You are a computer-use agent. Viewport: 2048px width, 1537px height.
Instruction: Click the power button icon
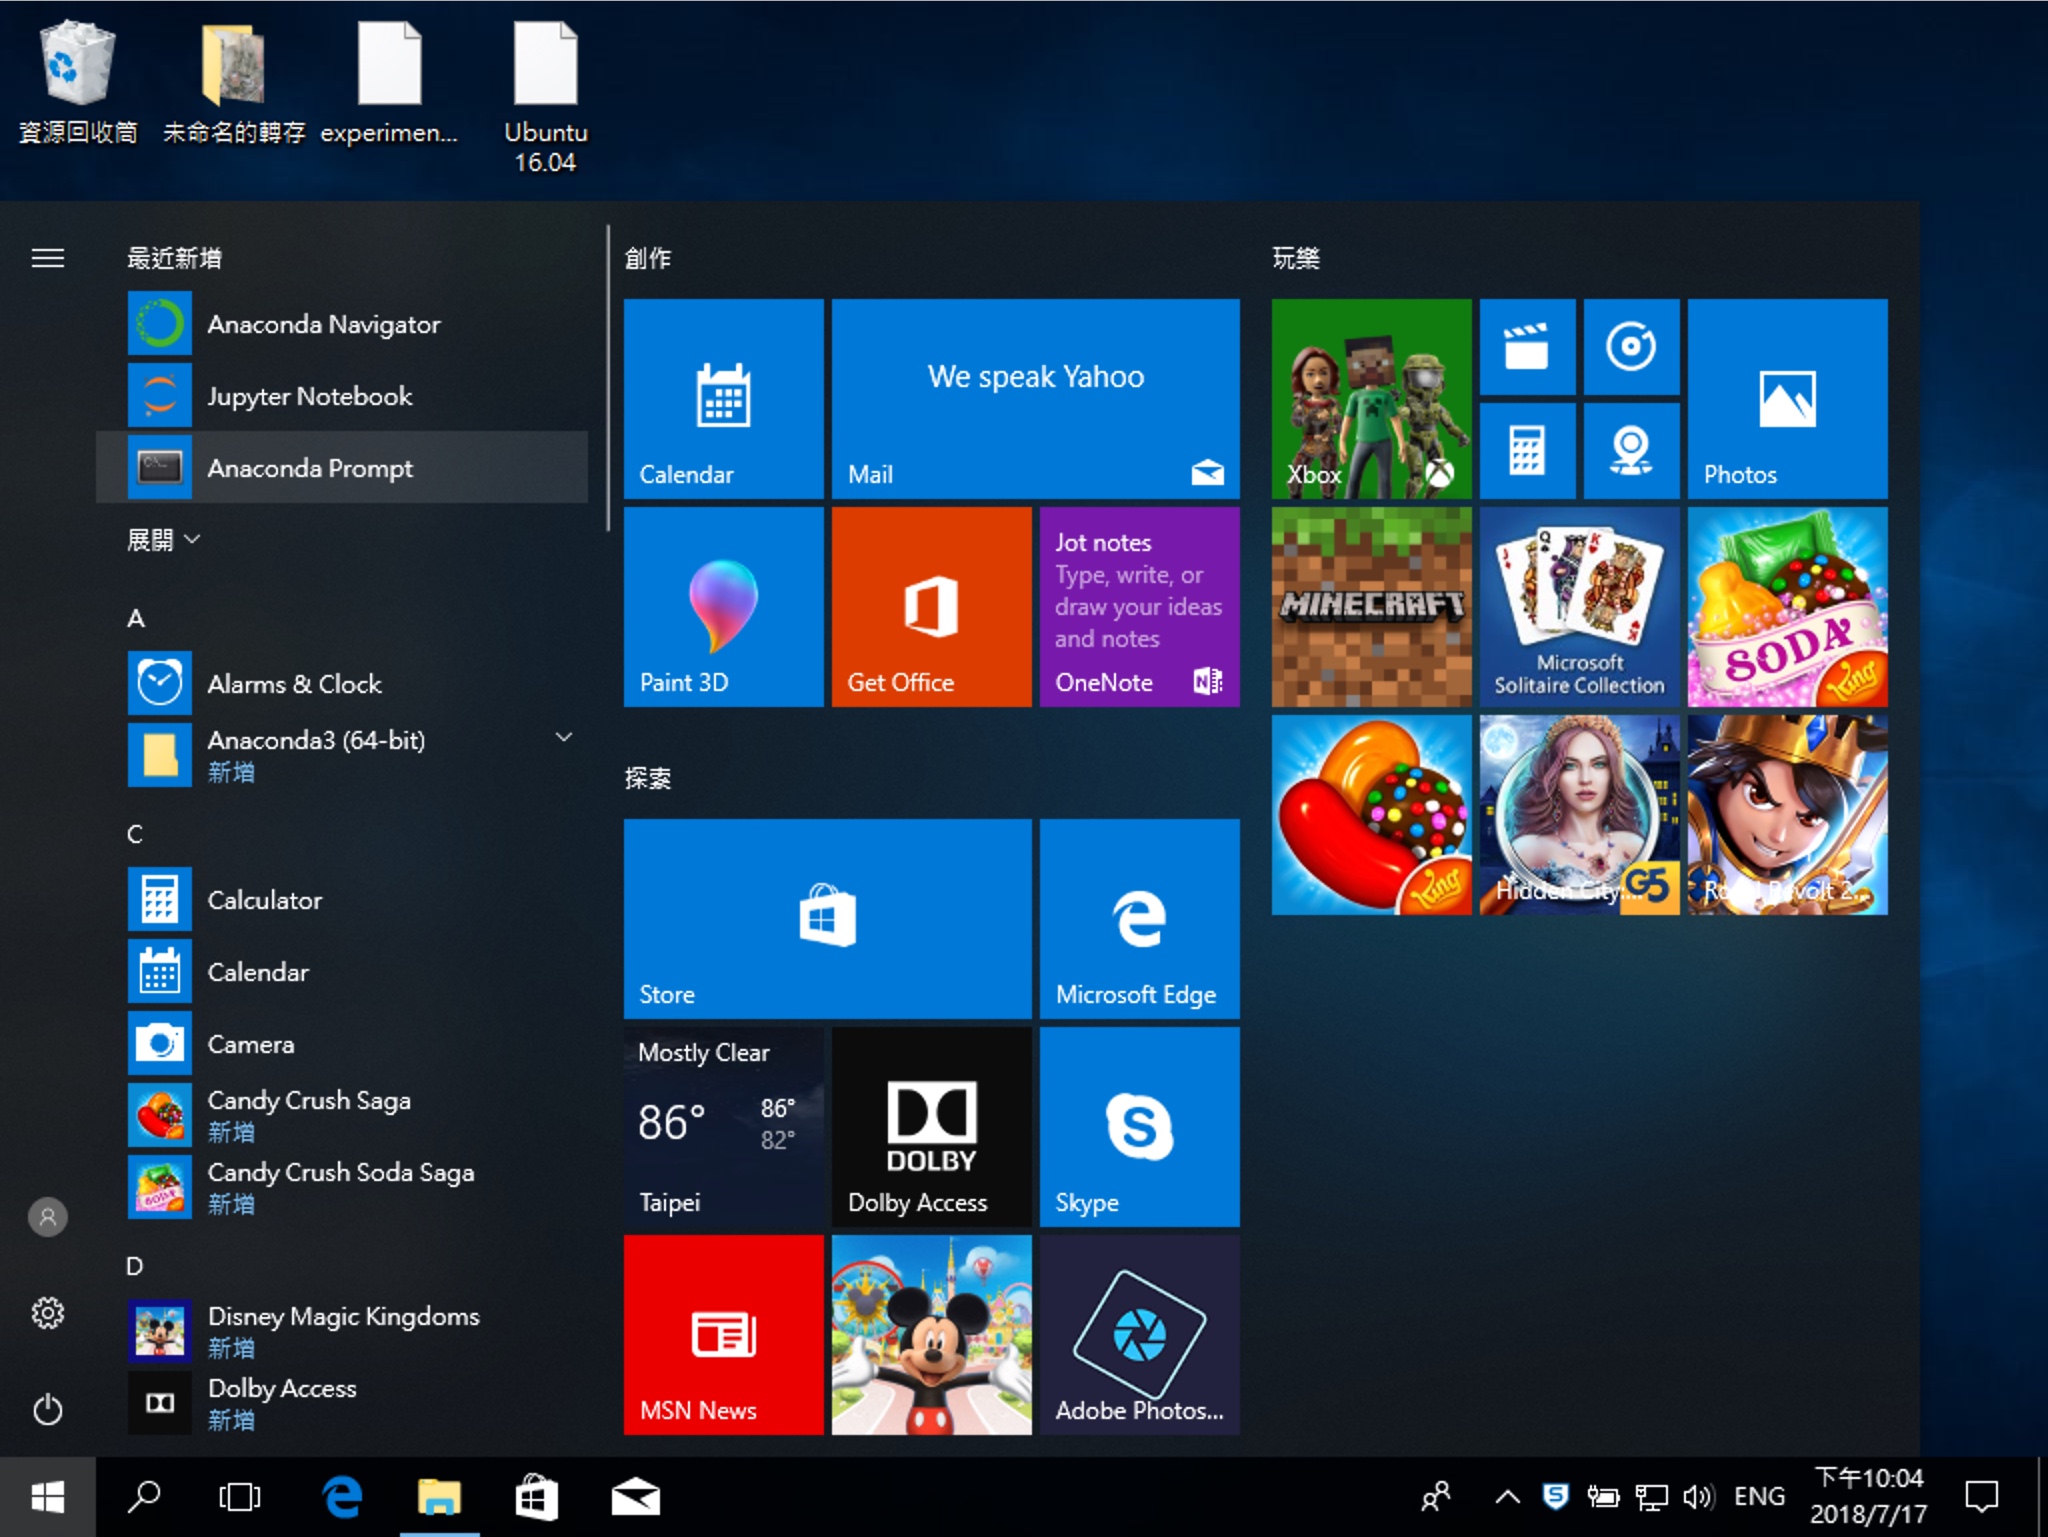(x=47, y=1409)
